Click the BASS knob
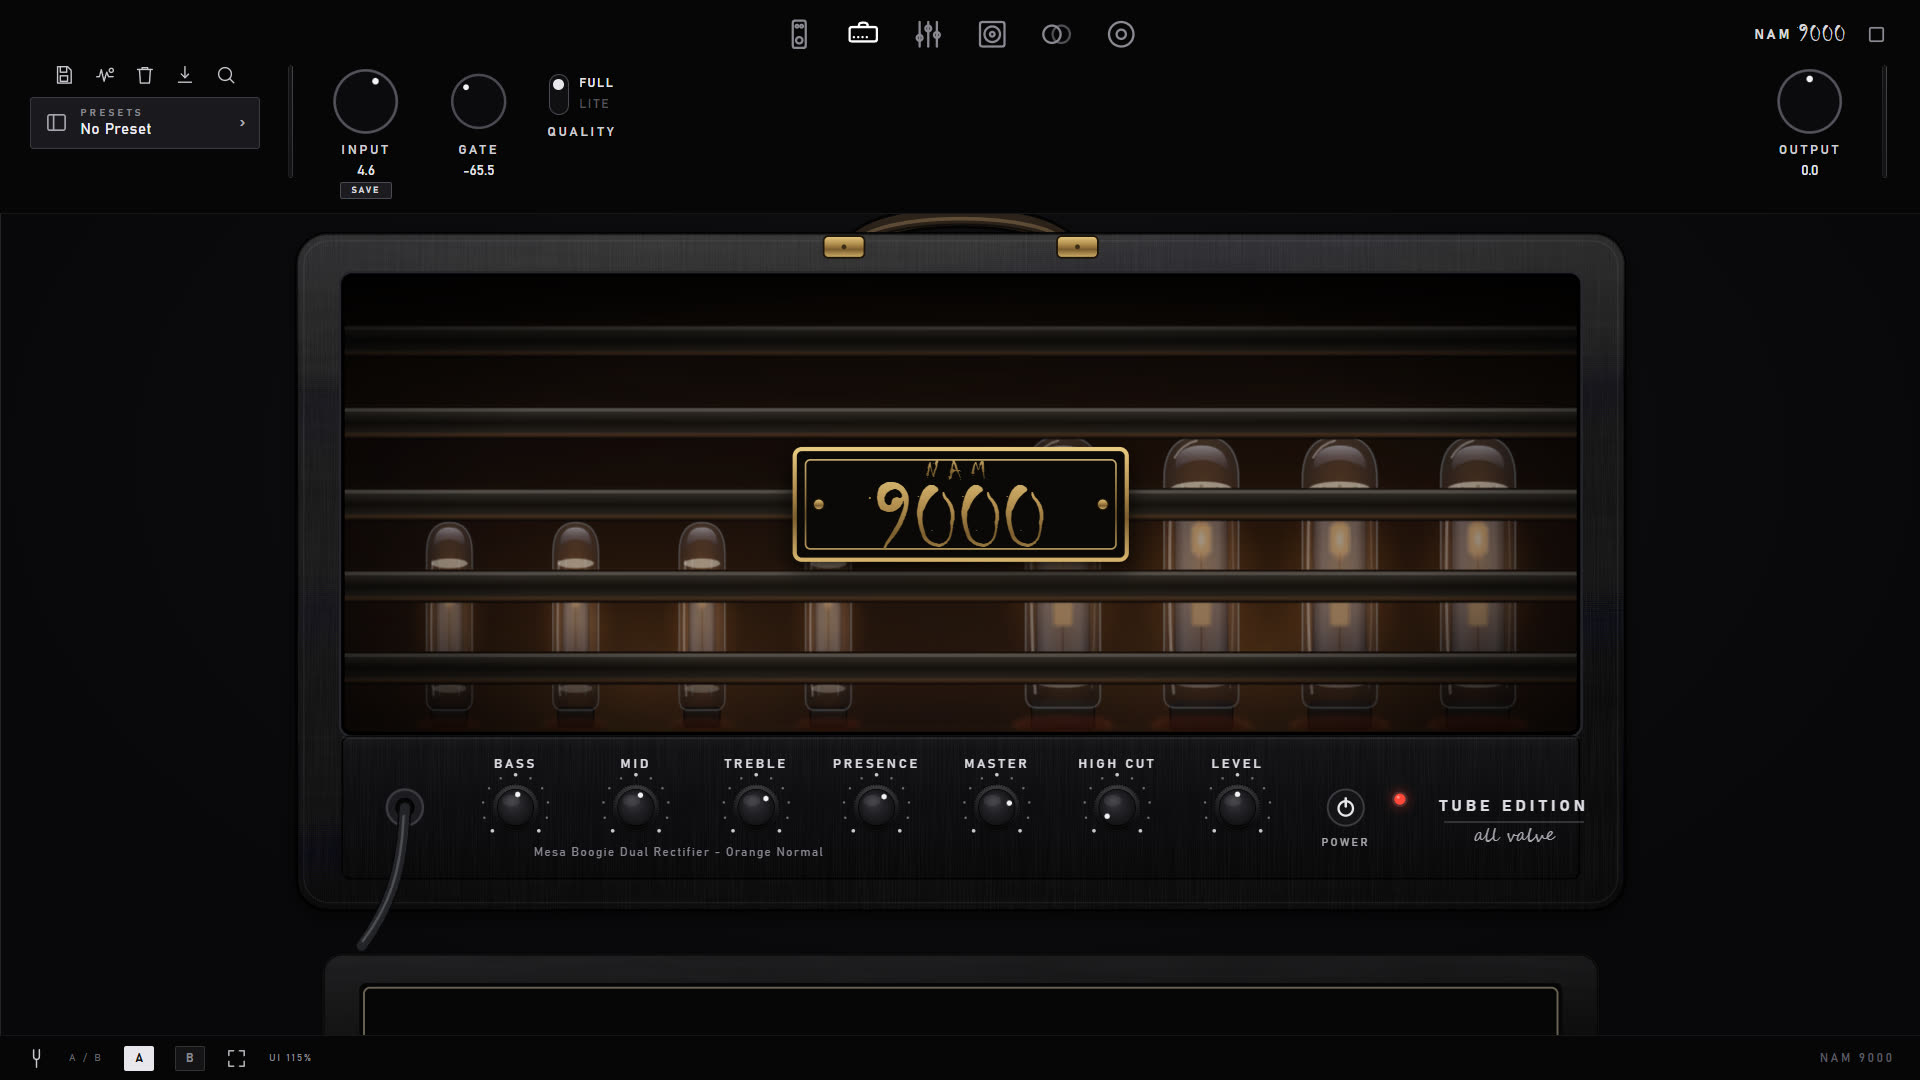 (x=515, y=806)
